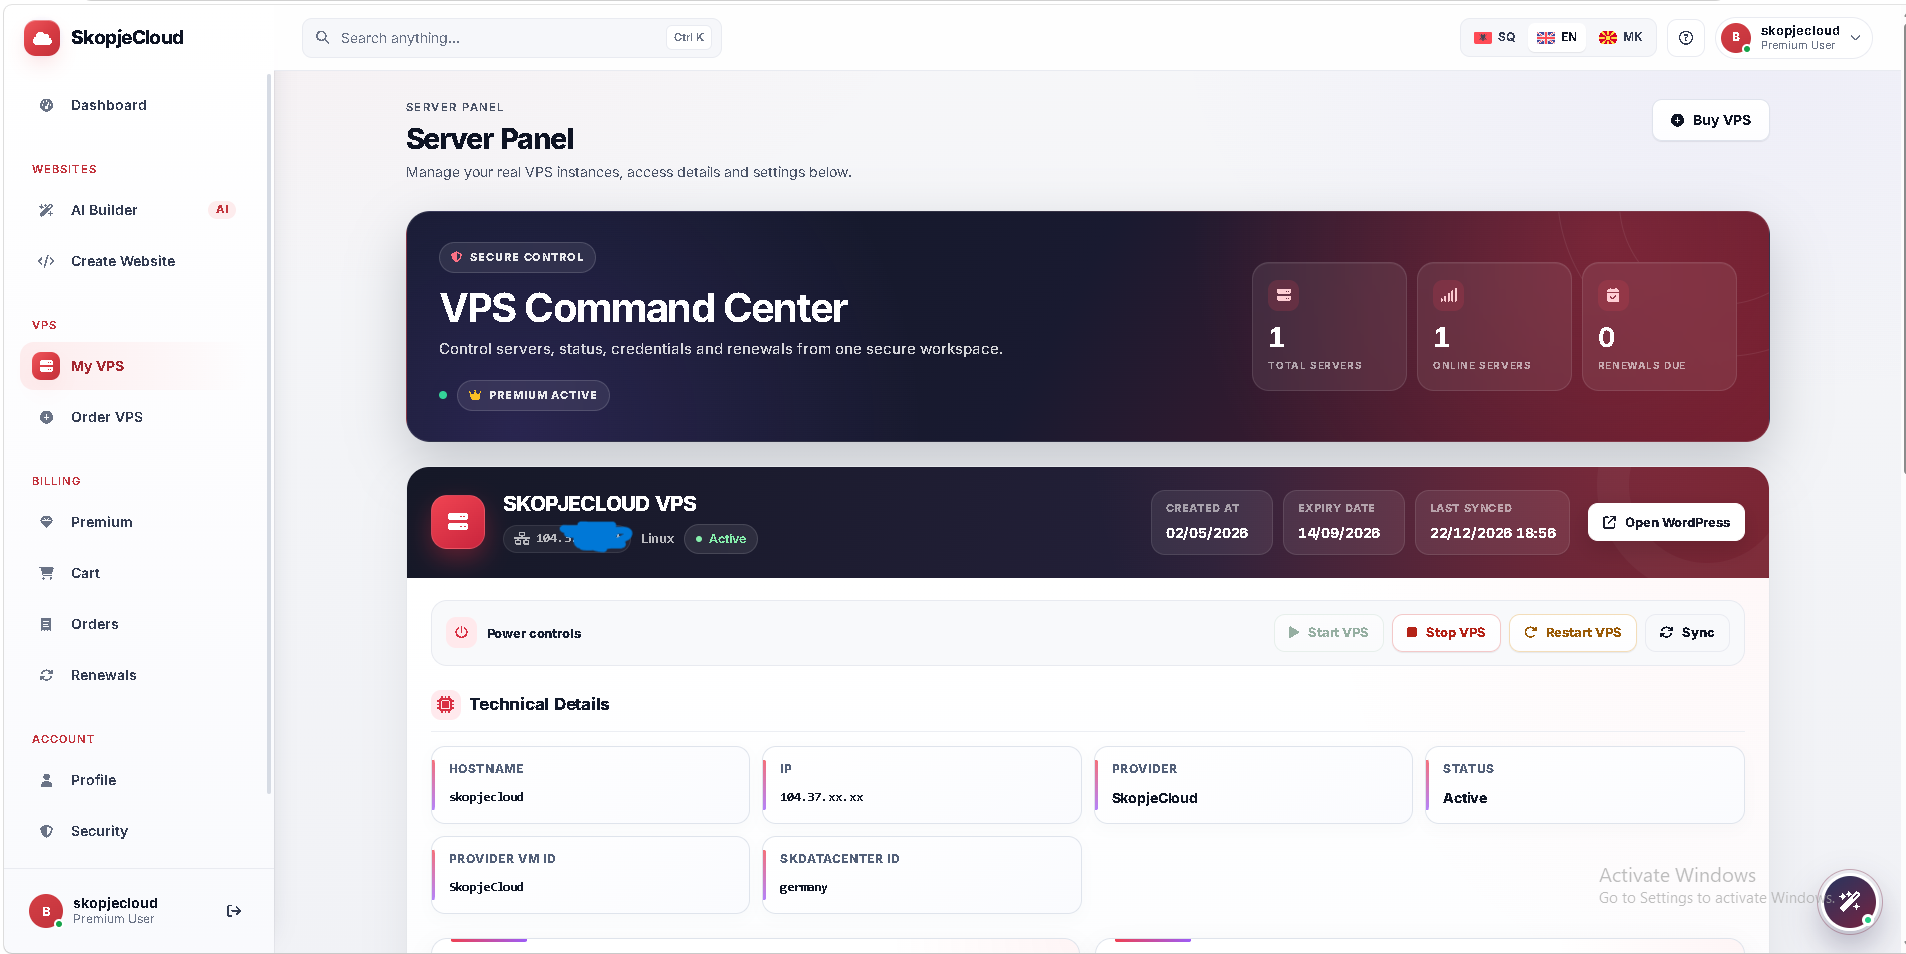The height and width of the screenshot is (954, 1906).
Task: Switch language to MK Macedonian
Action: click(x=1620, y=38)
